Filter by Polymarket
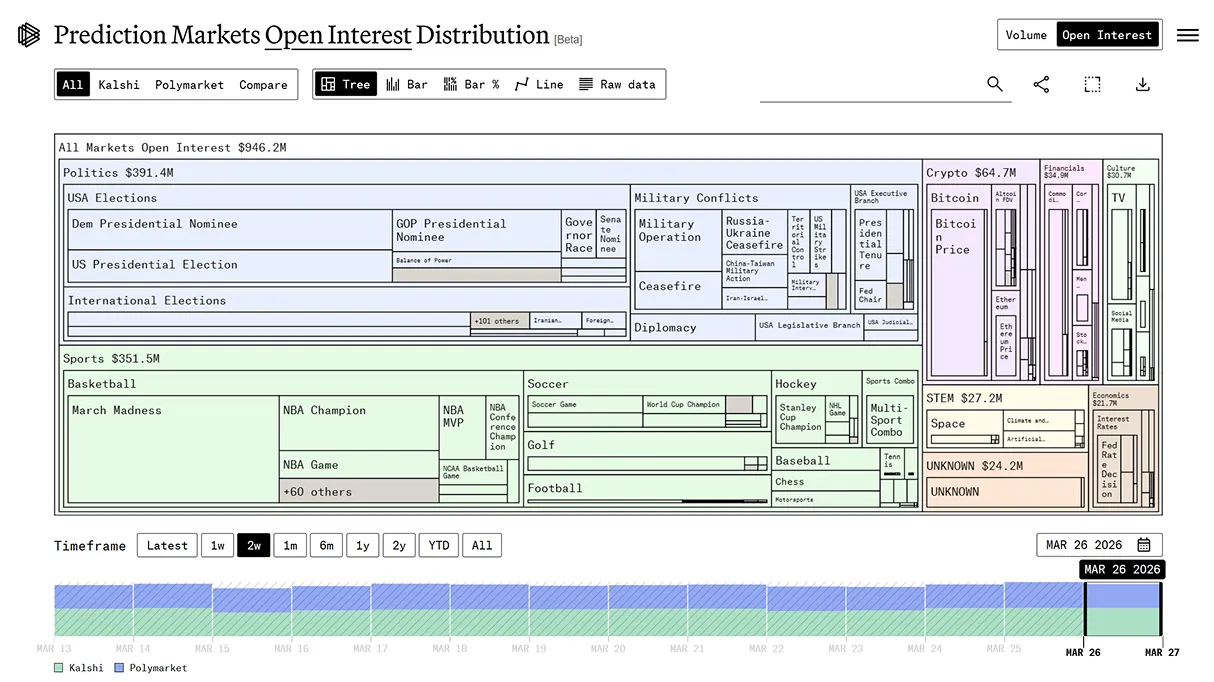Viewport: 1214px width, 682px height. pyautogui.click(x=189, y=85)
